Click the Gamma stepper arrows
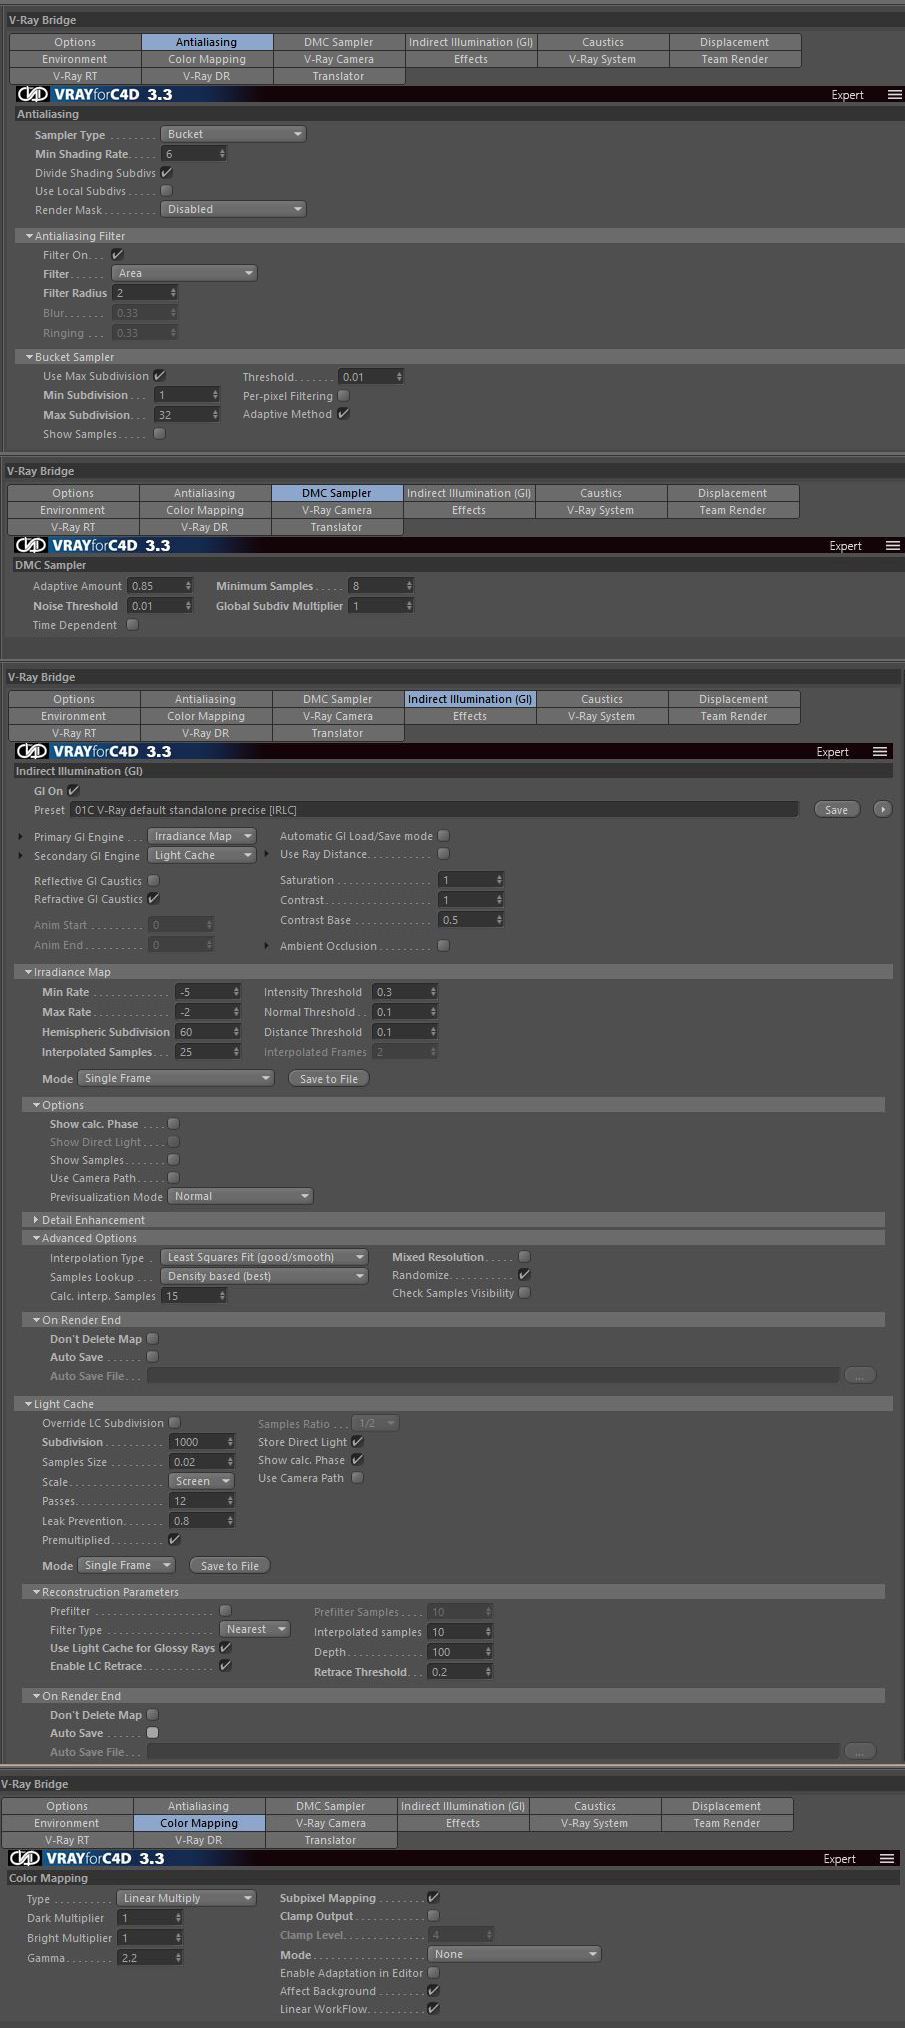This screenshot has width=905, height=2028. [178, 1958]
